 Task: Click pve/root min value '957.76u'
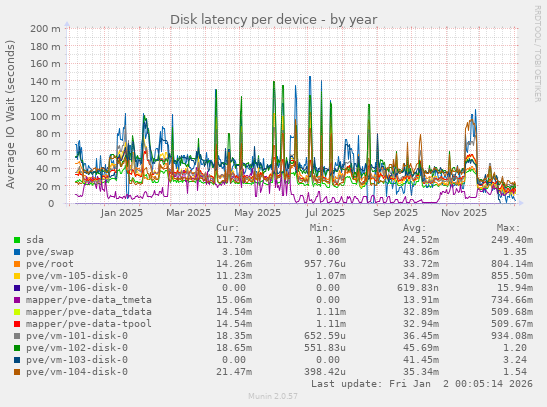325,264
